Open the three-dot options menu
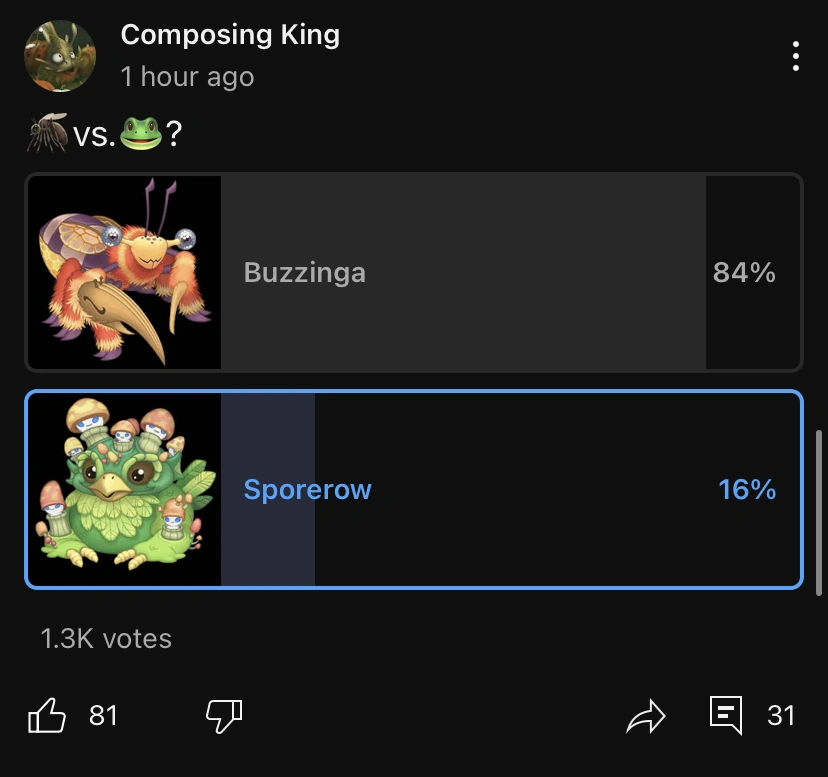 pos(795,57)
